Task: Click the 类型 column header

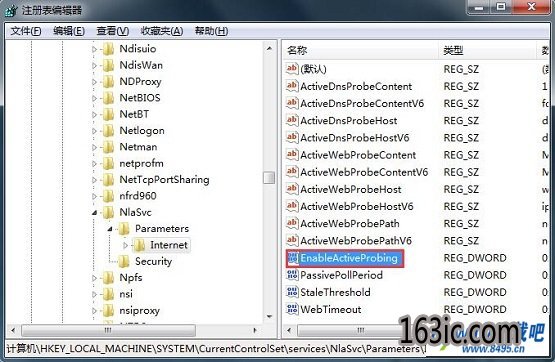Action: coord(487,51)
